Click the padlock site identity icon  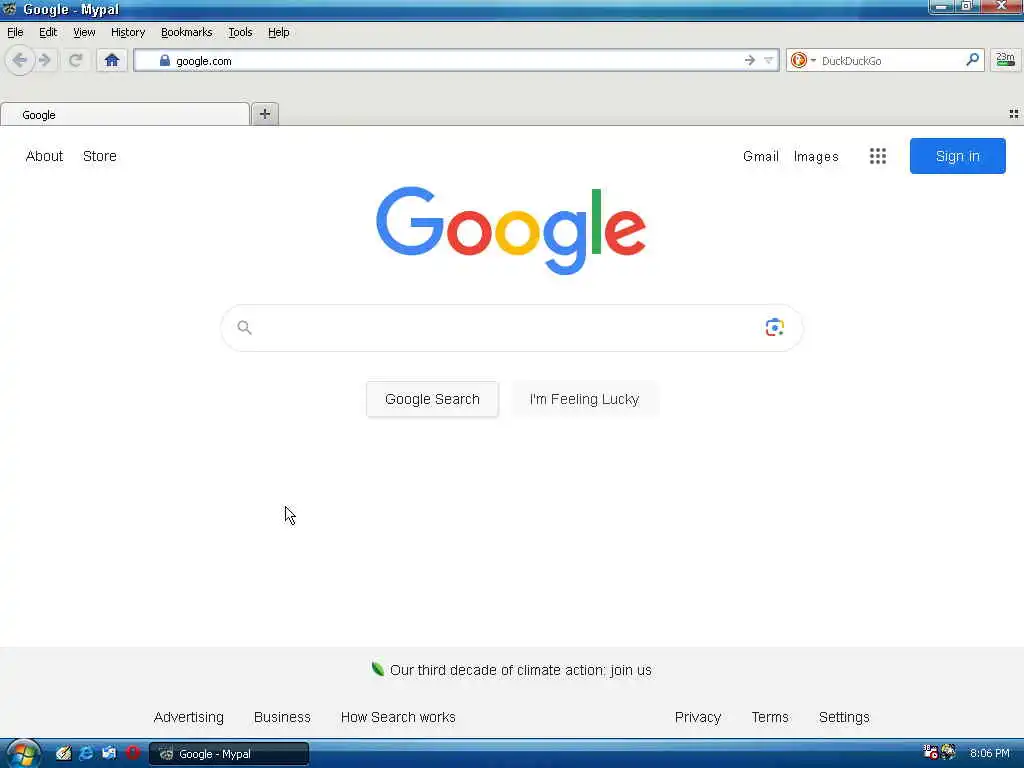pyautogui.click(x=165, y=61)
